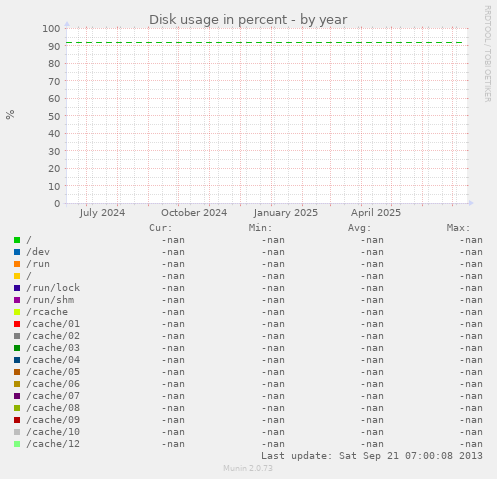This screenshot has width=497, height=479.
Task: Click the 'Disk usage in percent - by year' title
Action: 248,20
